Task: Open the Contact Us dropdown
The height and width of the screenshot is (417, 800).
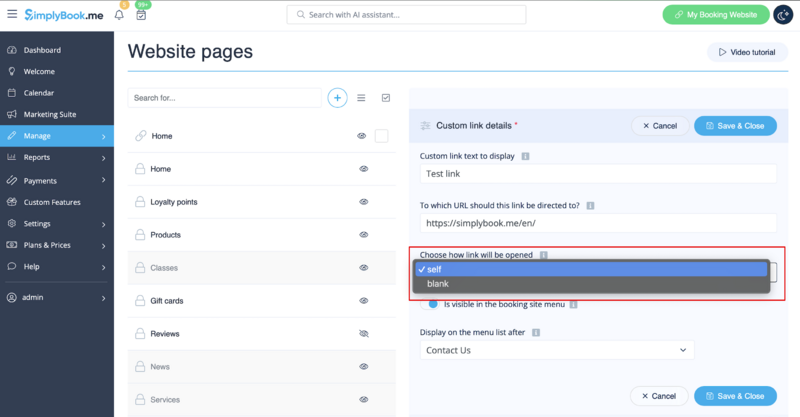Action: (x=557, y=350)
